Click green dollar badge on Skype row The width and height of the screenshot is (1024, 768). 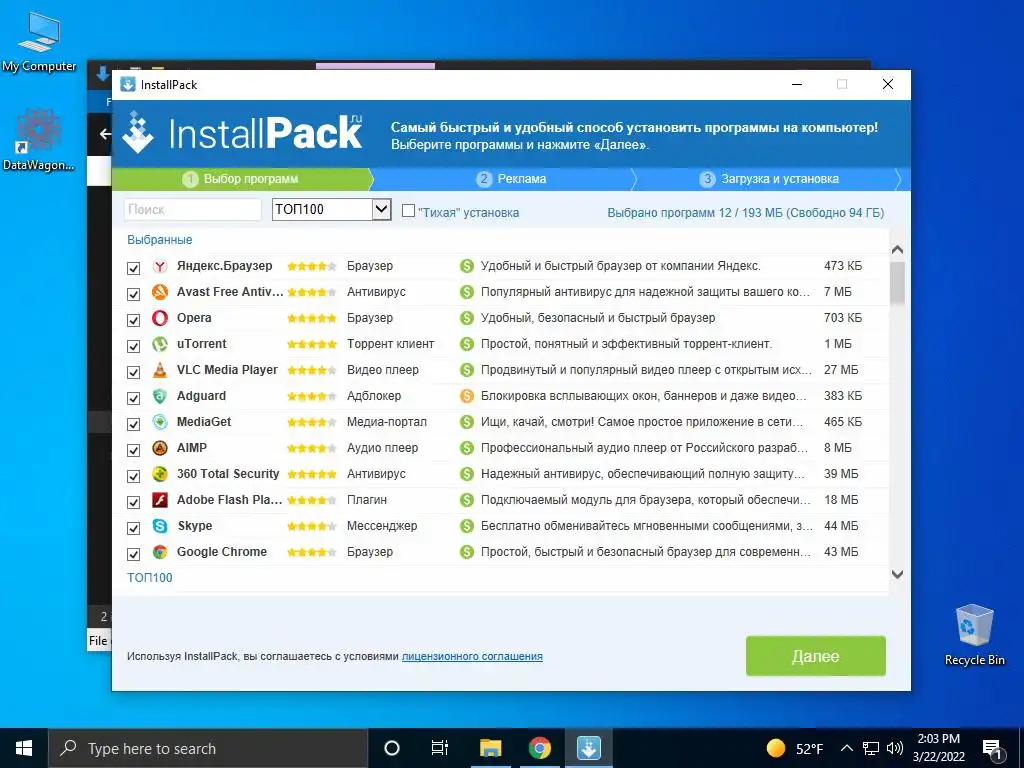pos(466,526)
